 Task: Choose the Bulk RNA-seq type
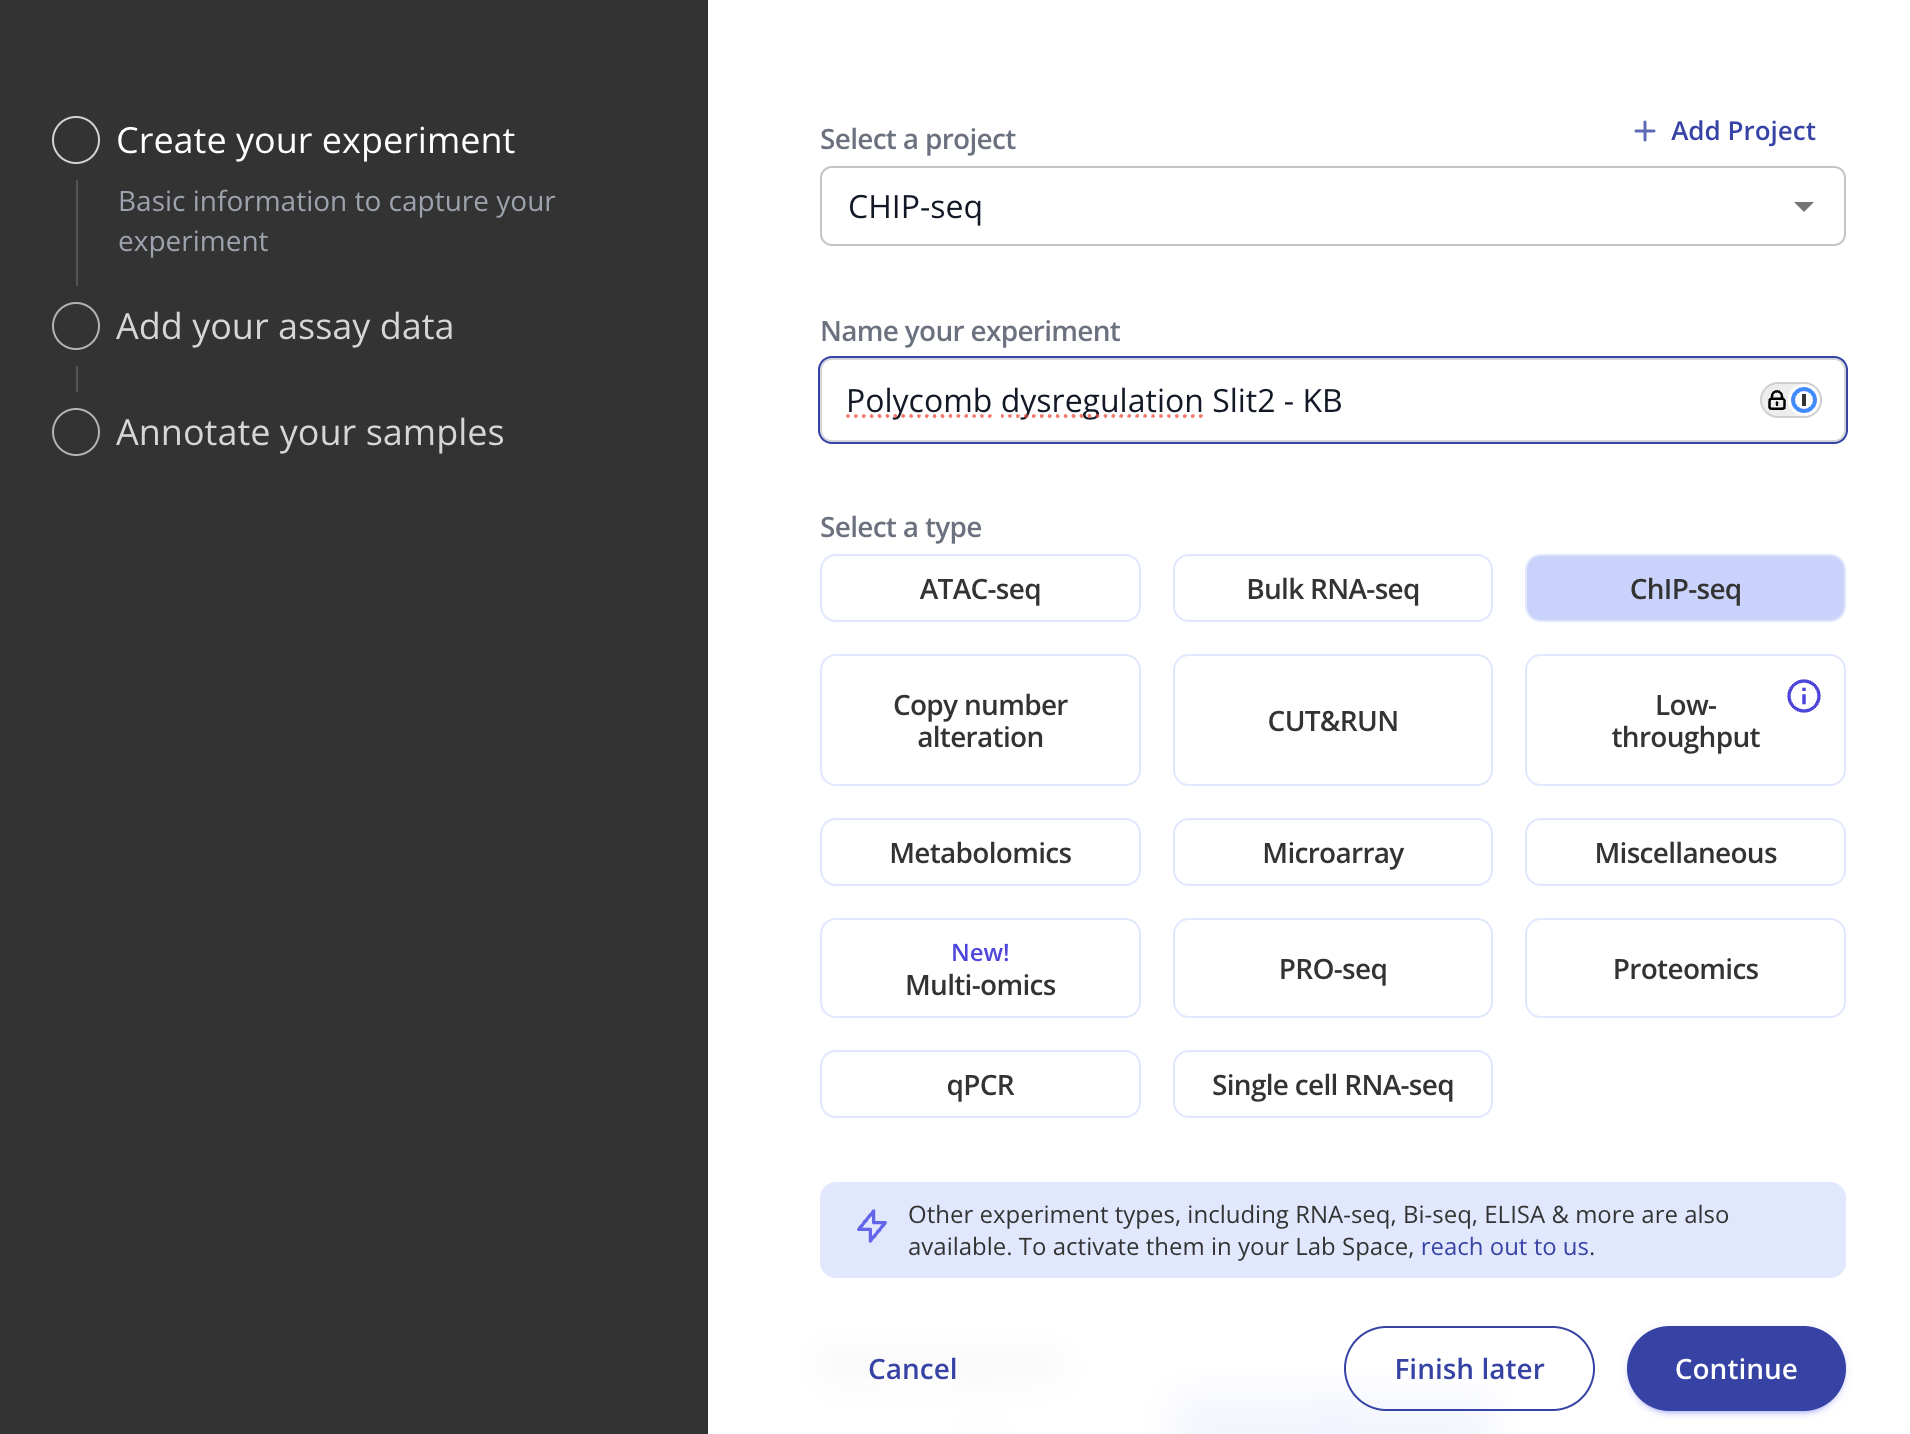click(x=1332, y=589)
